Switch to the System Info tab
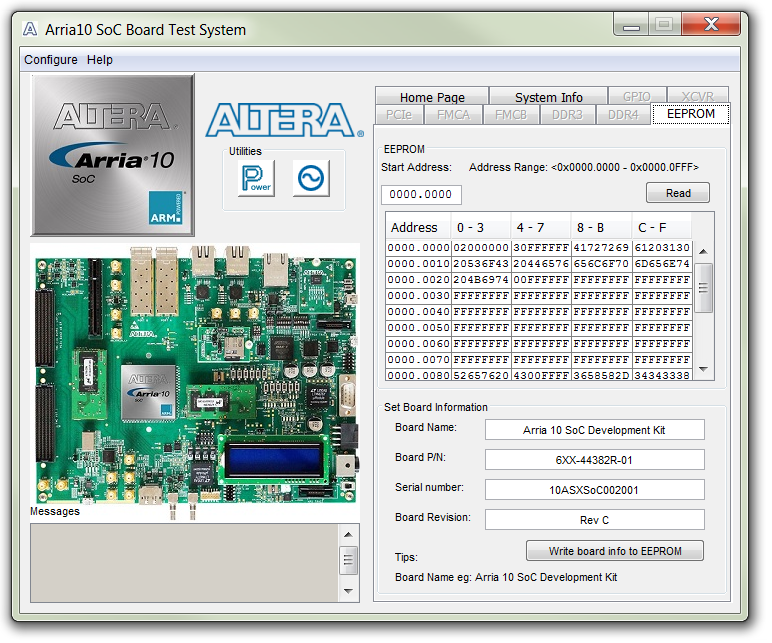 coord(549,97)
